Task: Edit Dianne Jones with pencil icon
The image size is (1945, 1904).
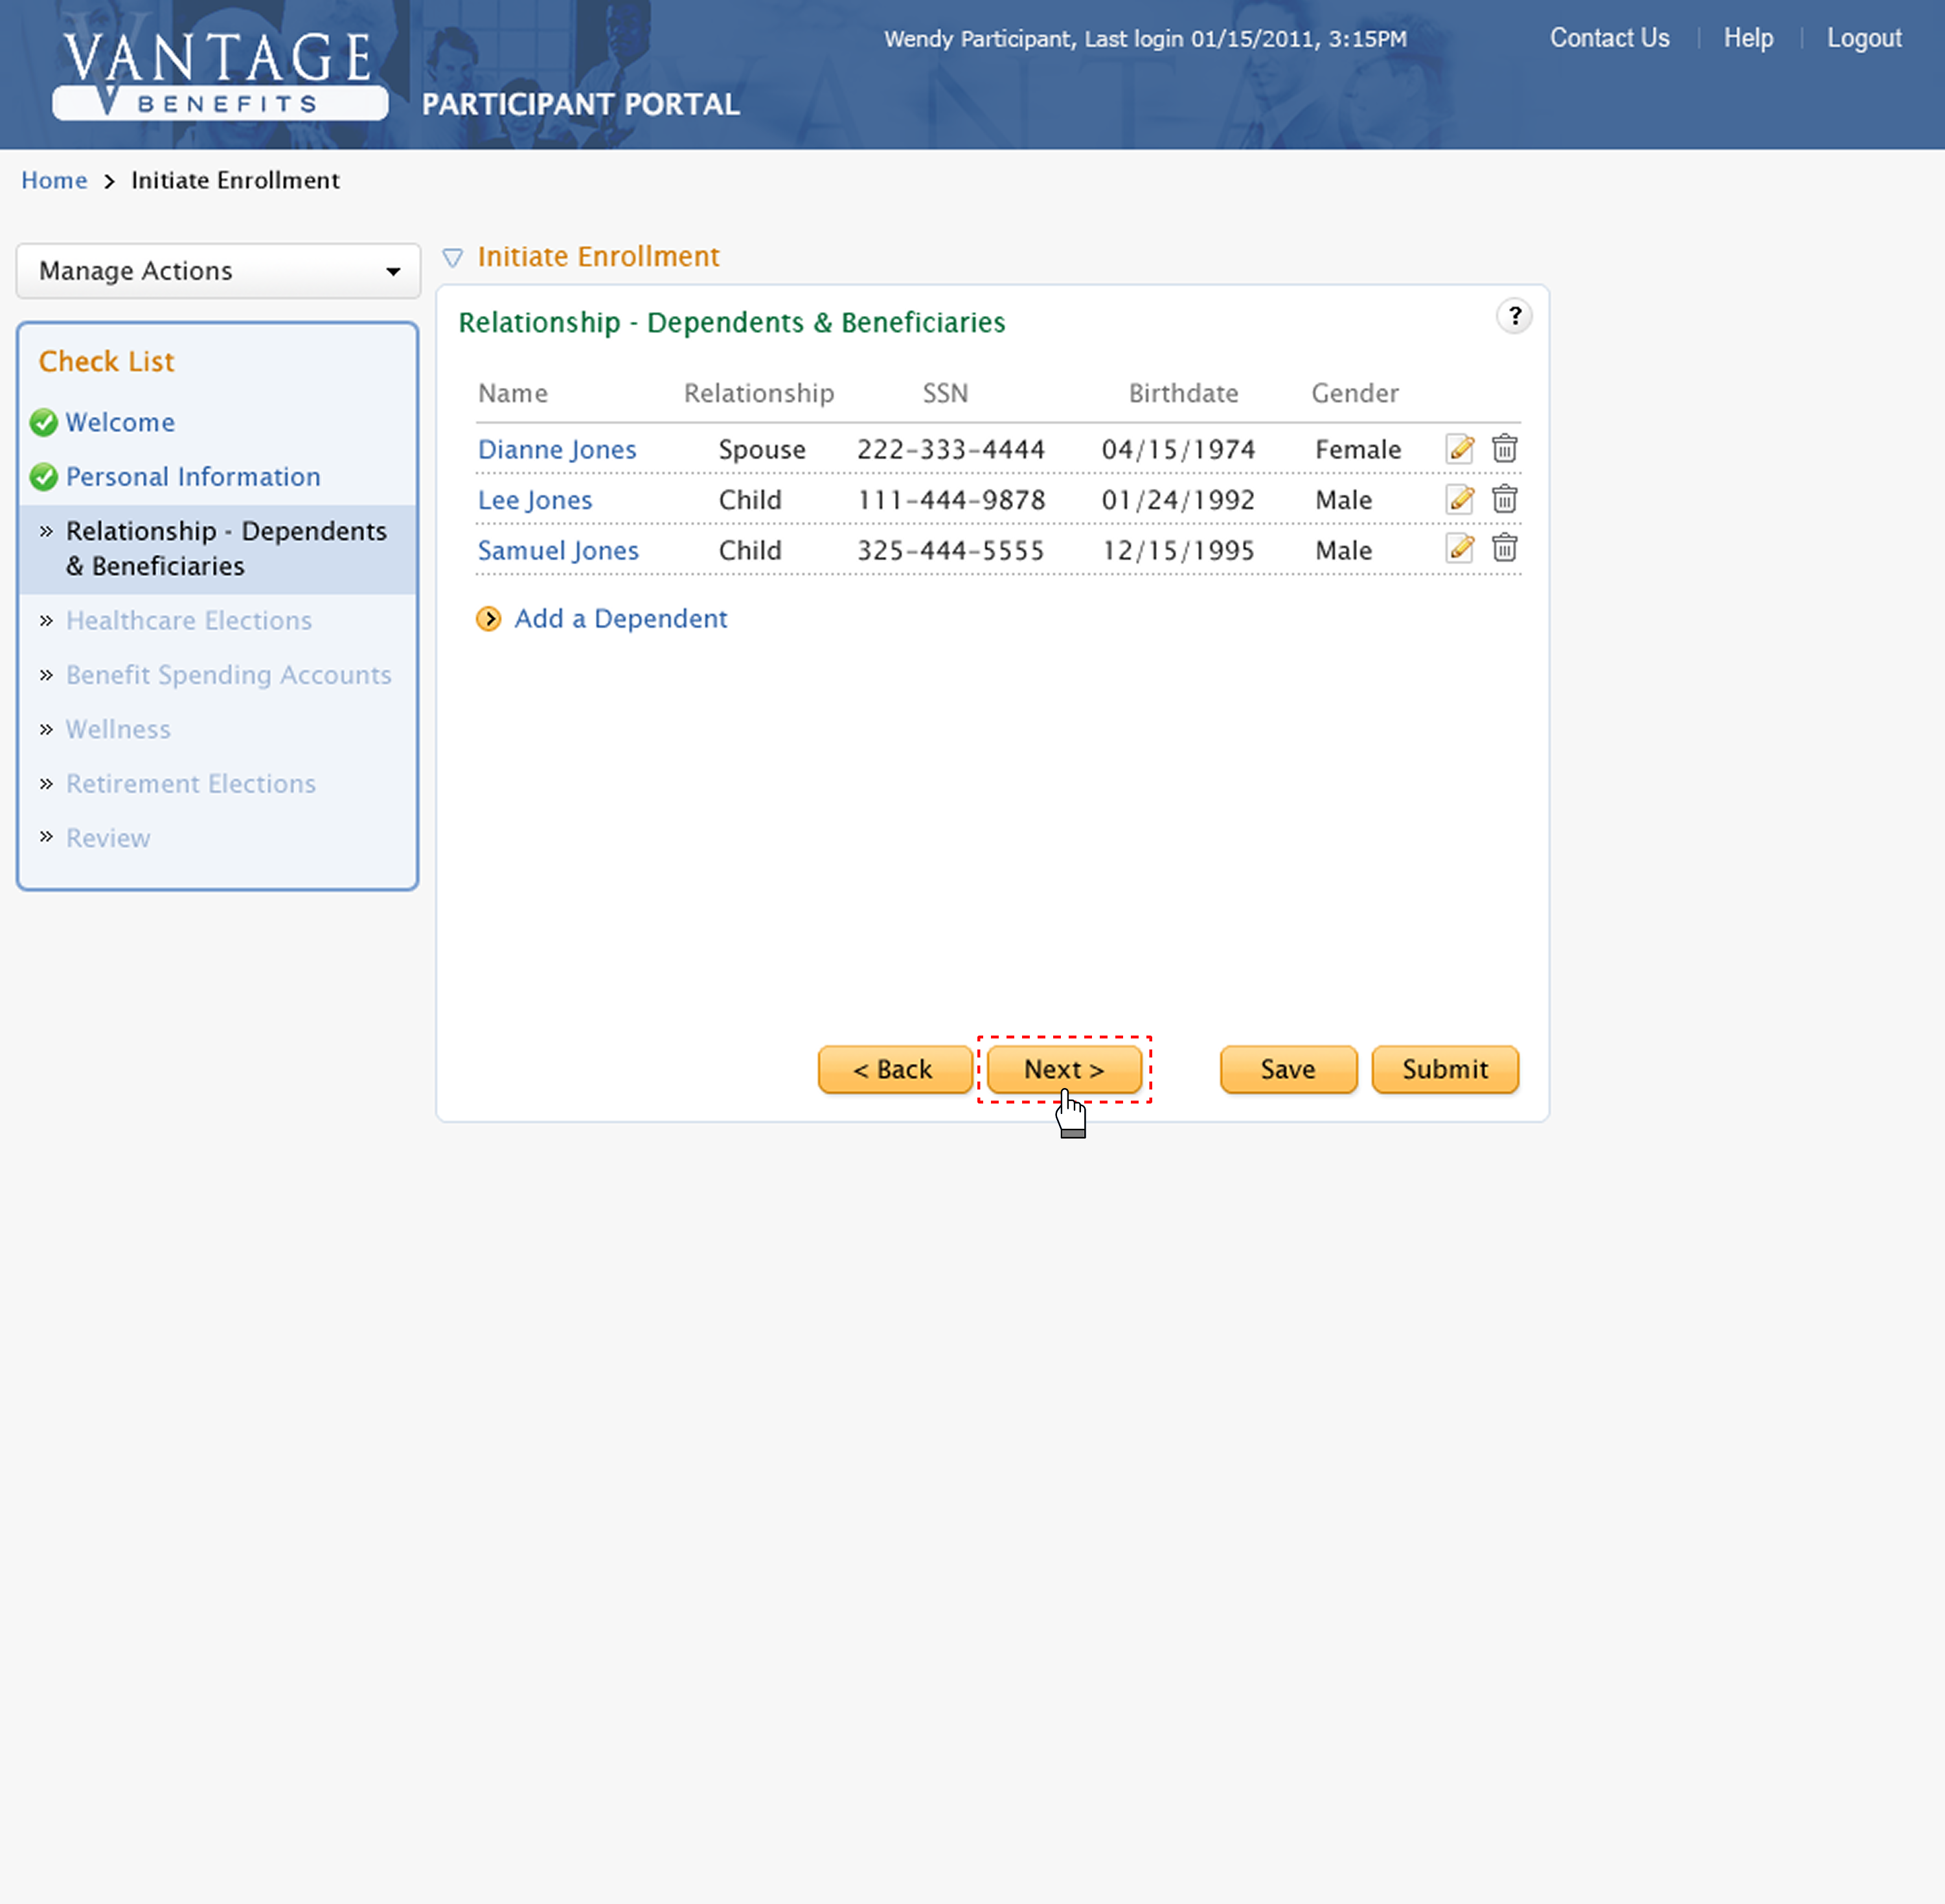Action: [1460, 449]
